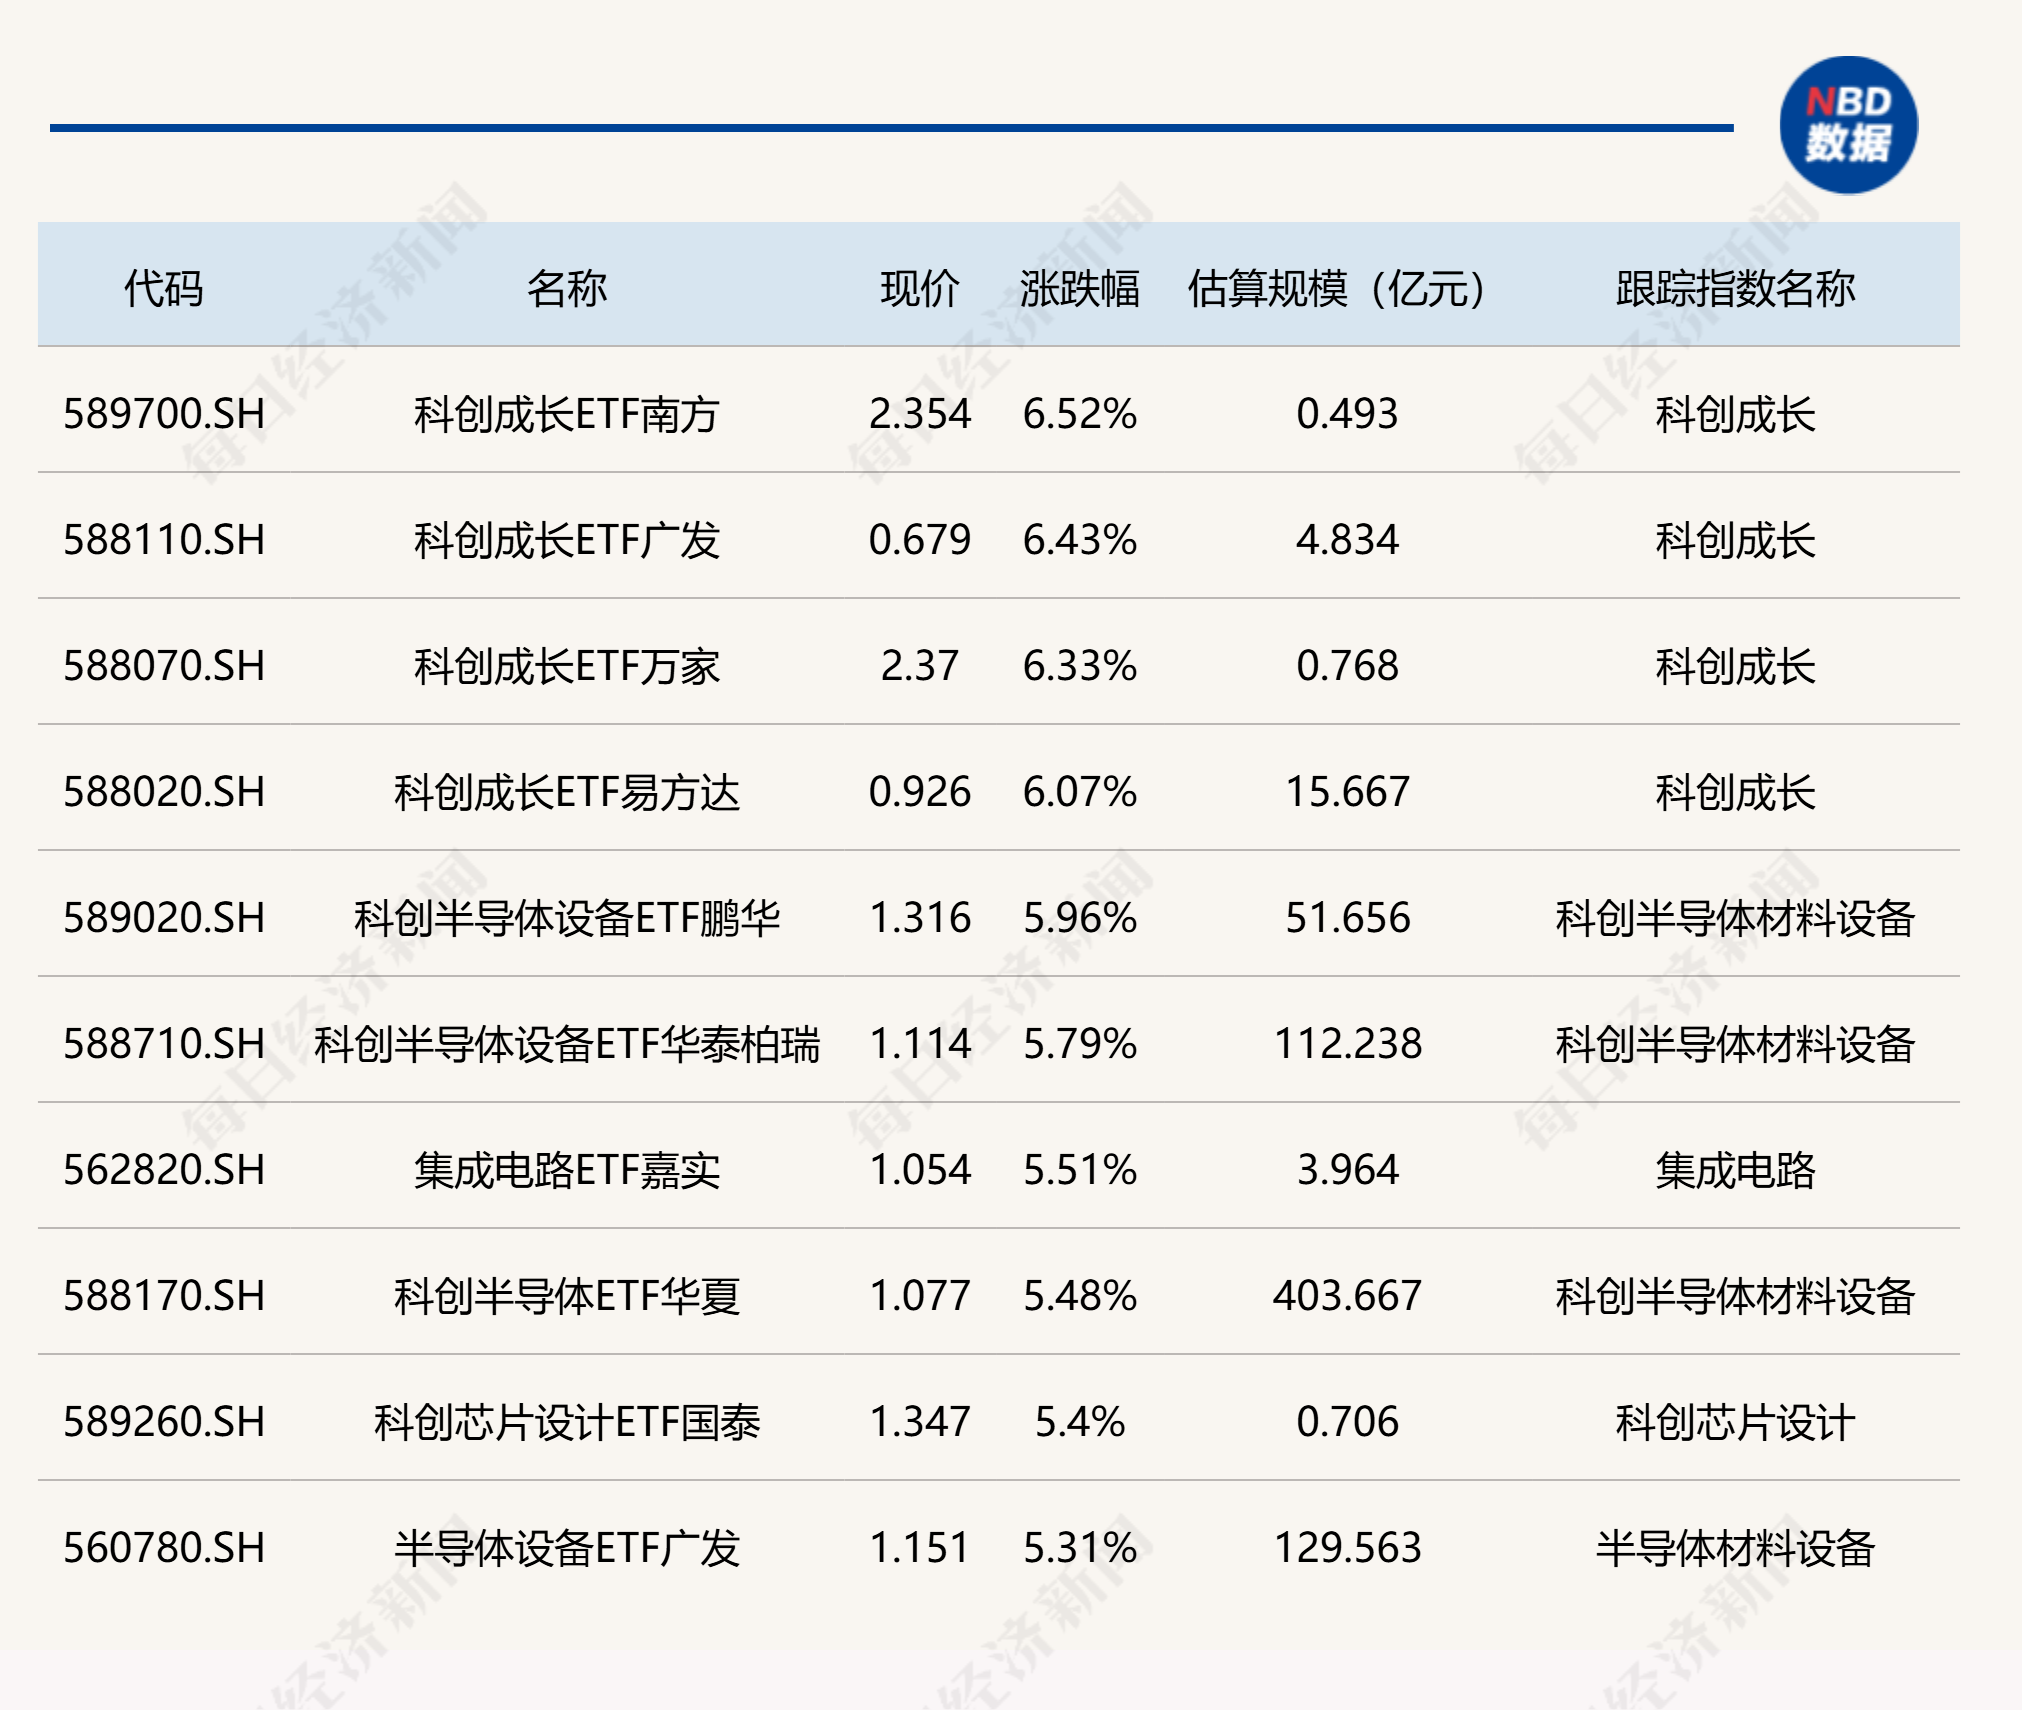Click the scale value 0.706

click(1347, 1422)
